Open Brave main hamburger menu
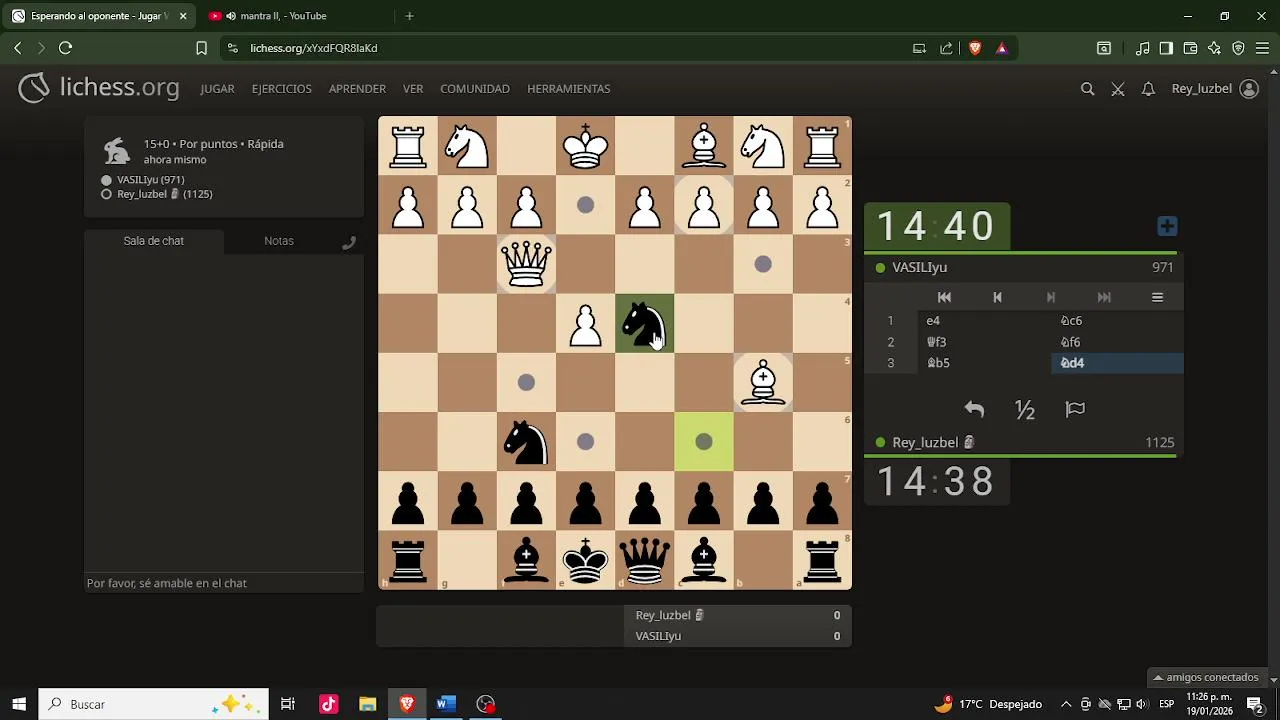Image resolution: width=1280 pixels, height=720 pixels. click(x=1262, y=48)
